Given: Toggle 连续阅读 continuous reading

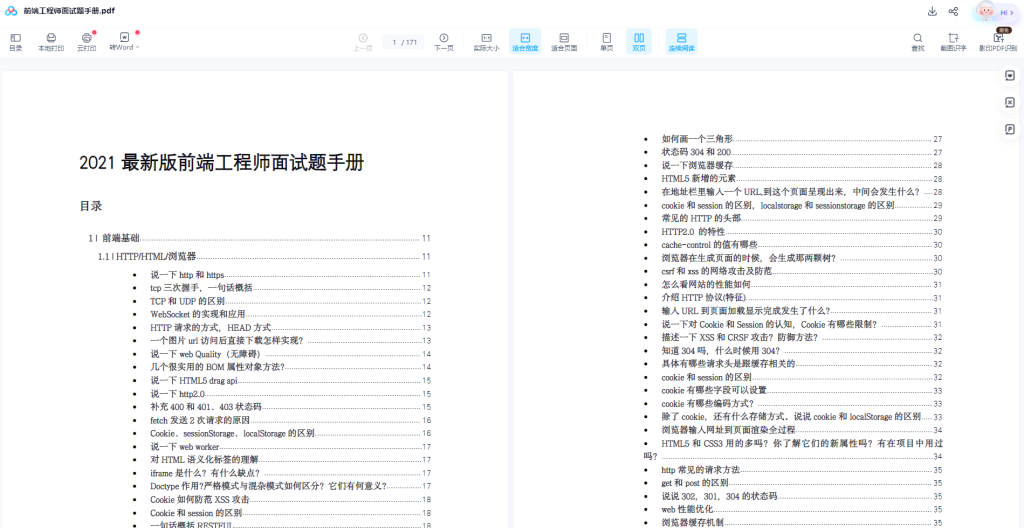Looking at the screenshot, I should tap(681, 42).
